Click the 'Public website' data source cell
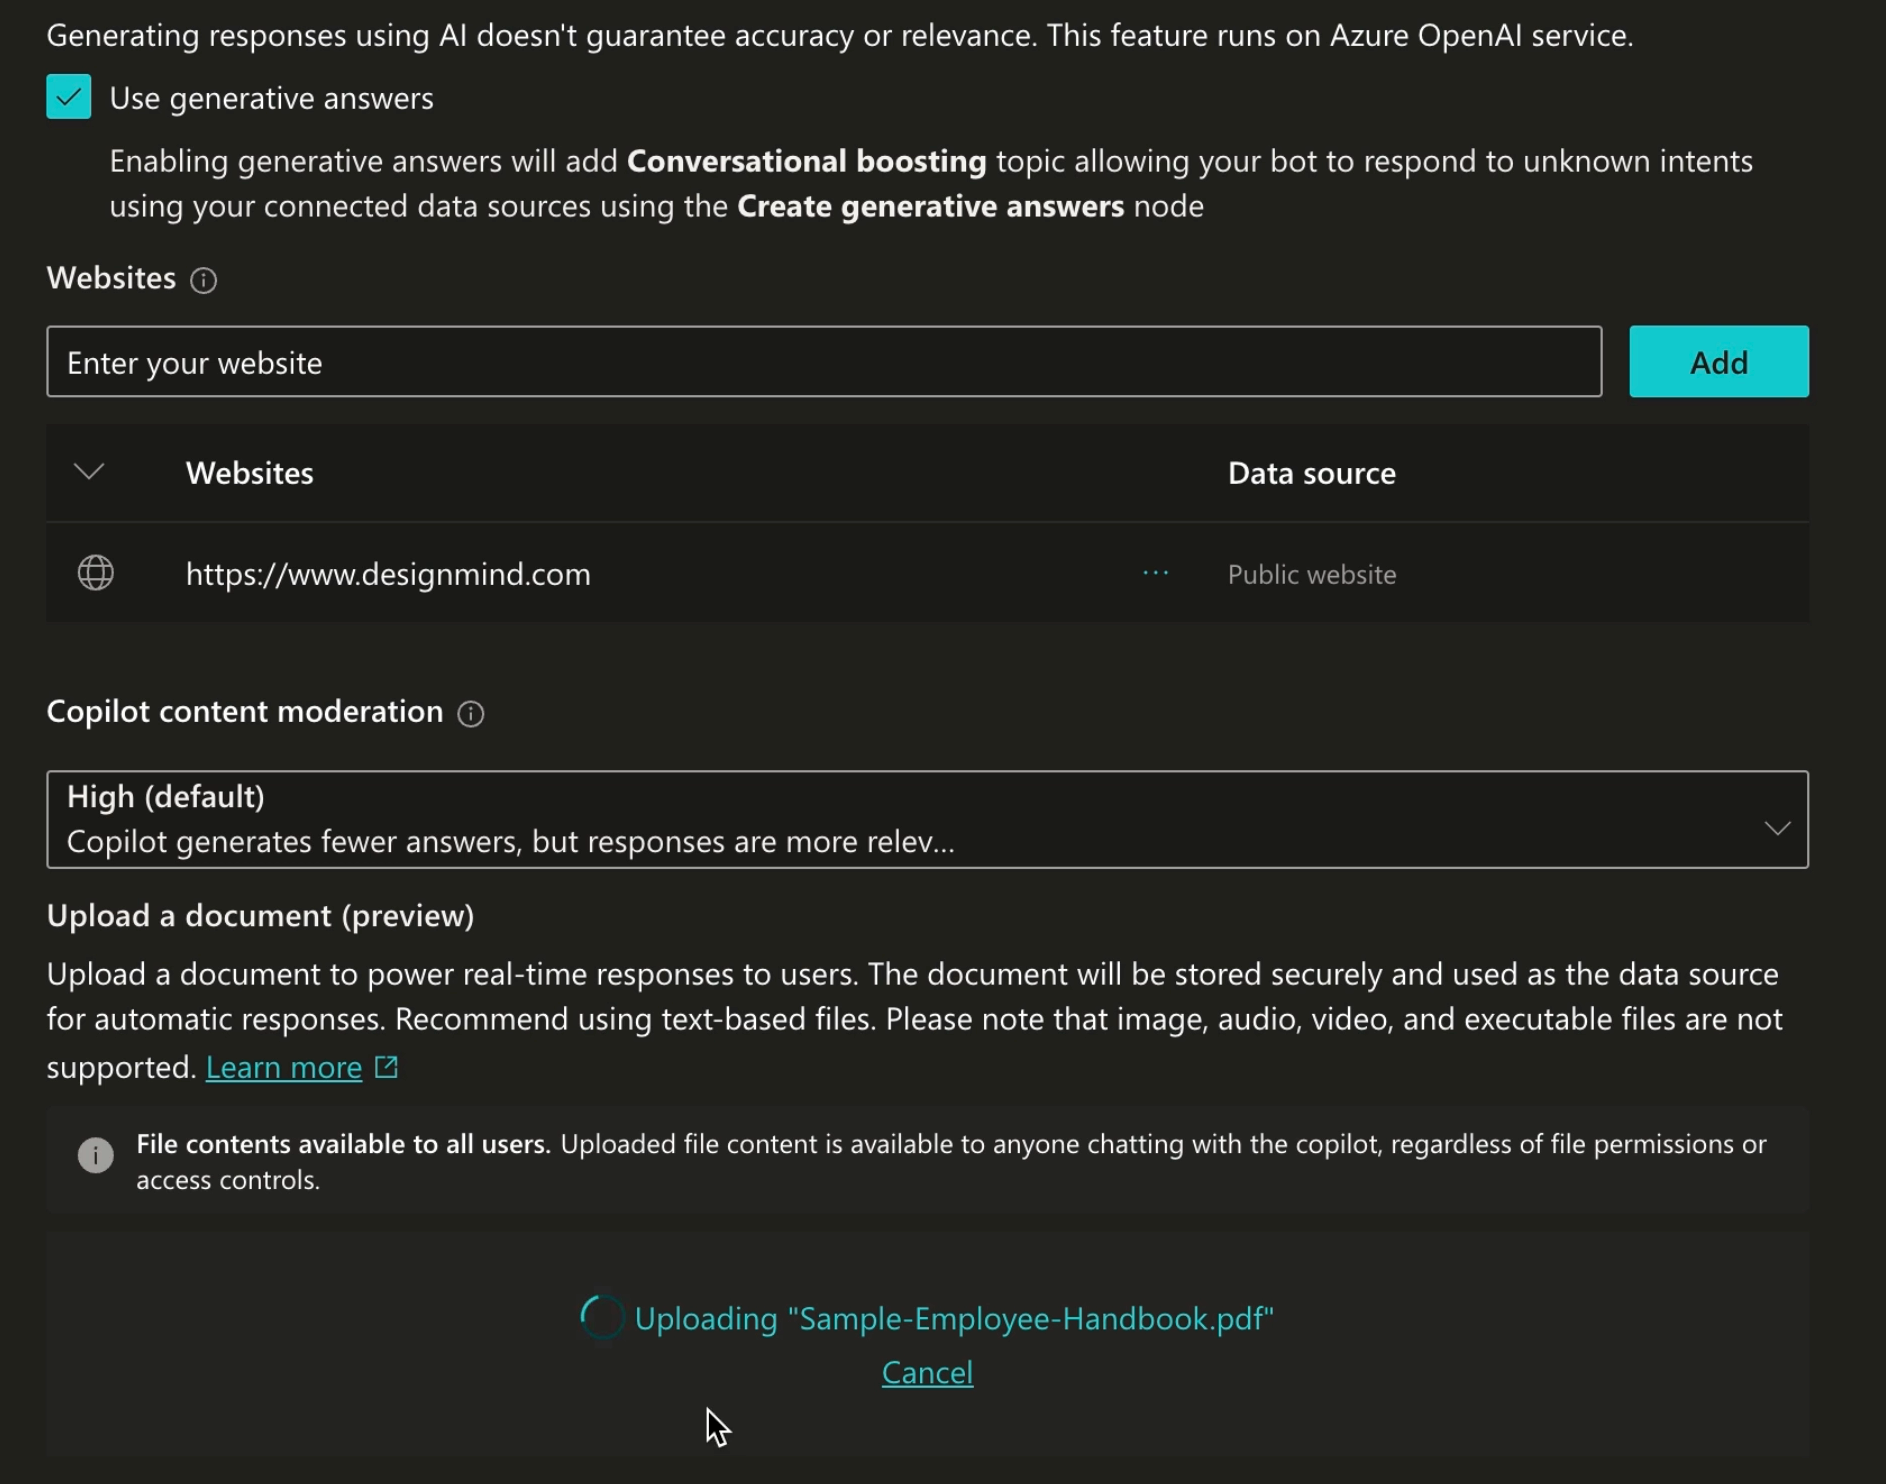 (x=1311, y=574)
